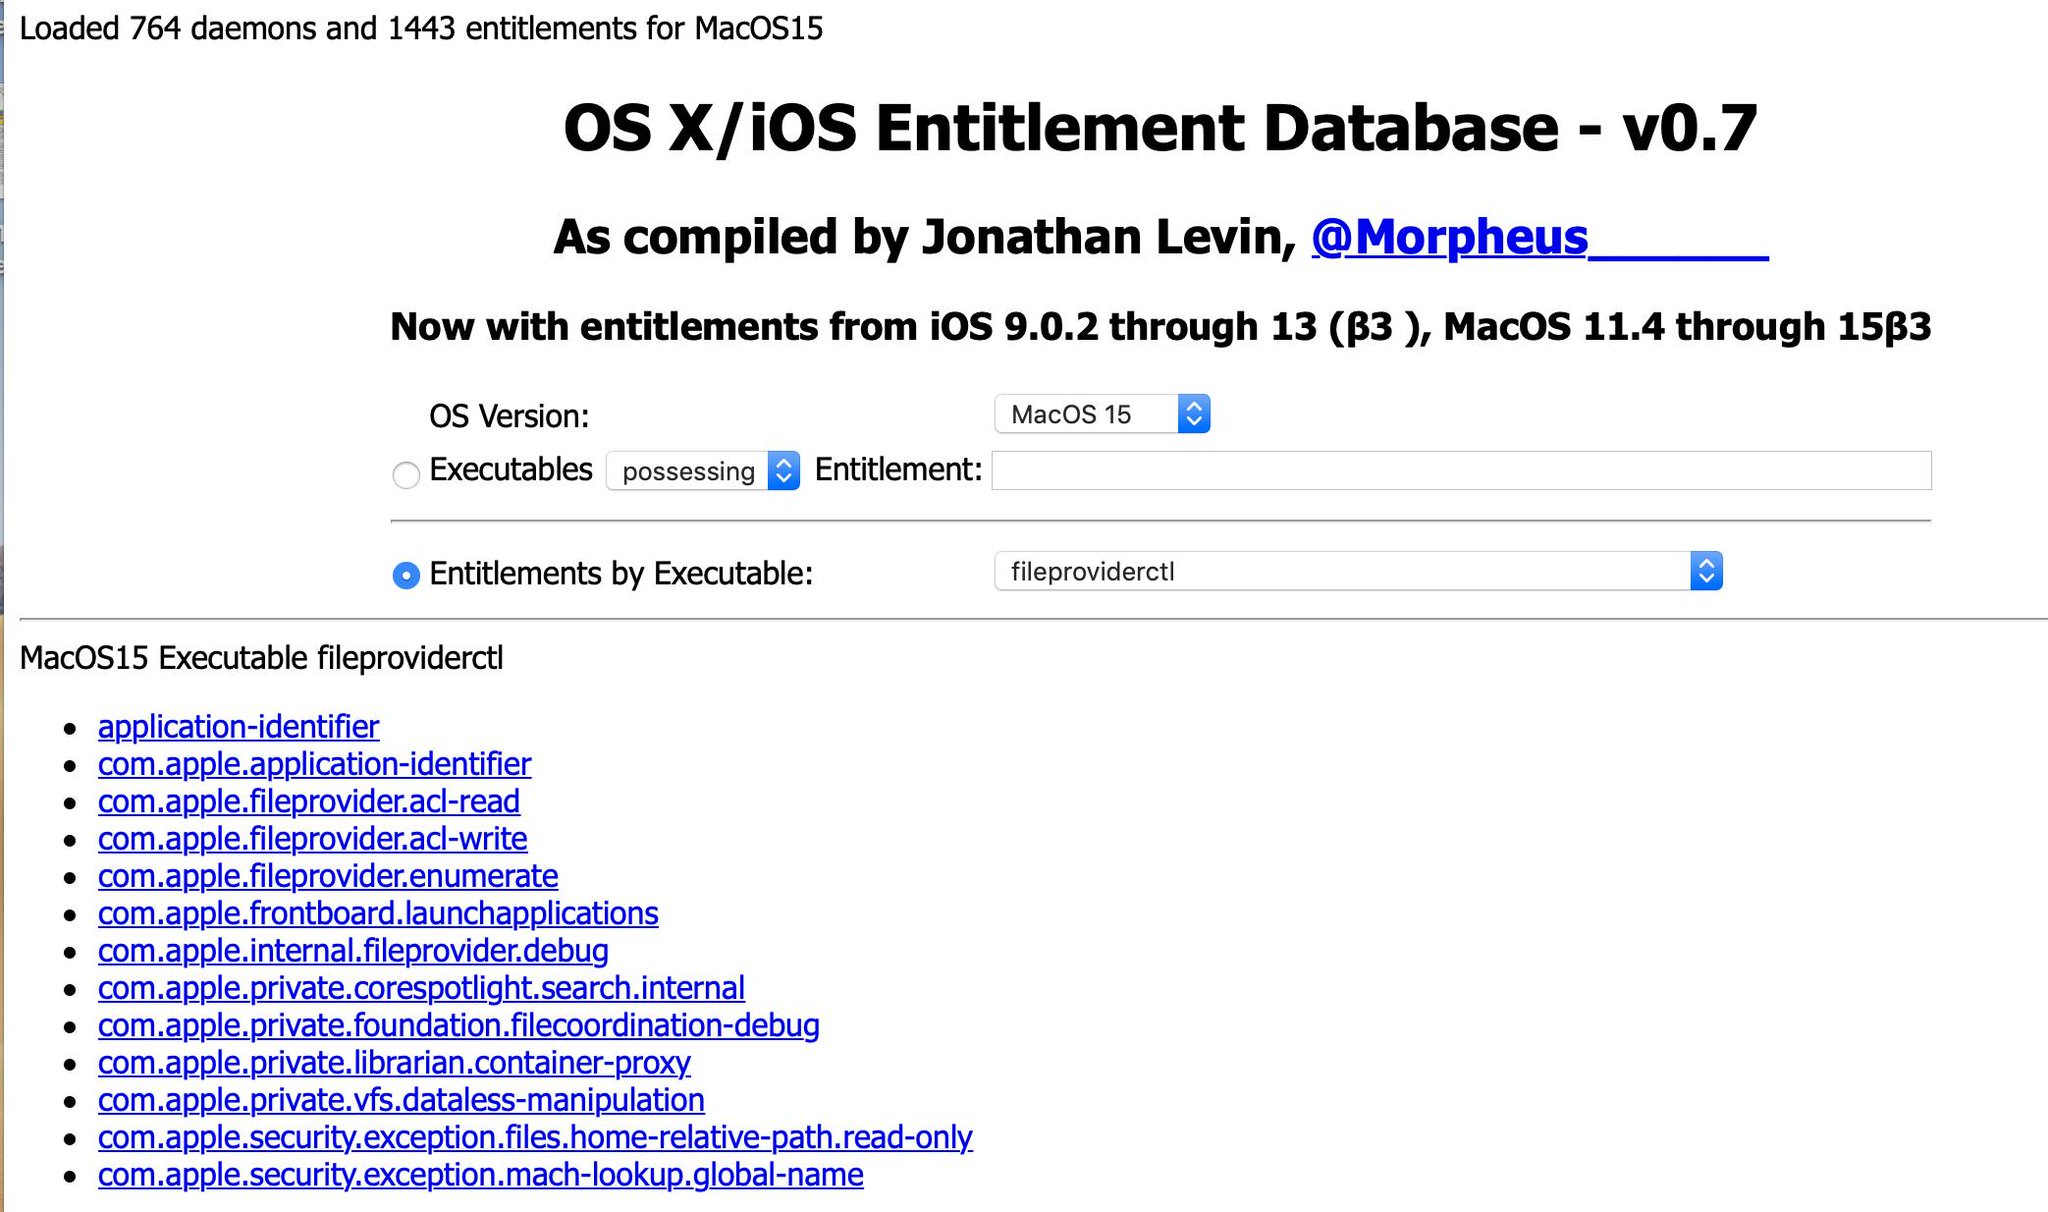Open com.apple.private.vfs.dataless-manipulation link

click(x=401, y=1100)
